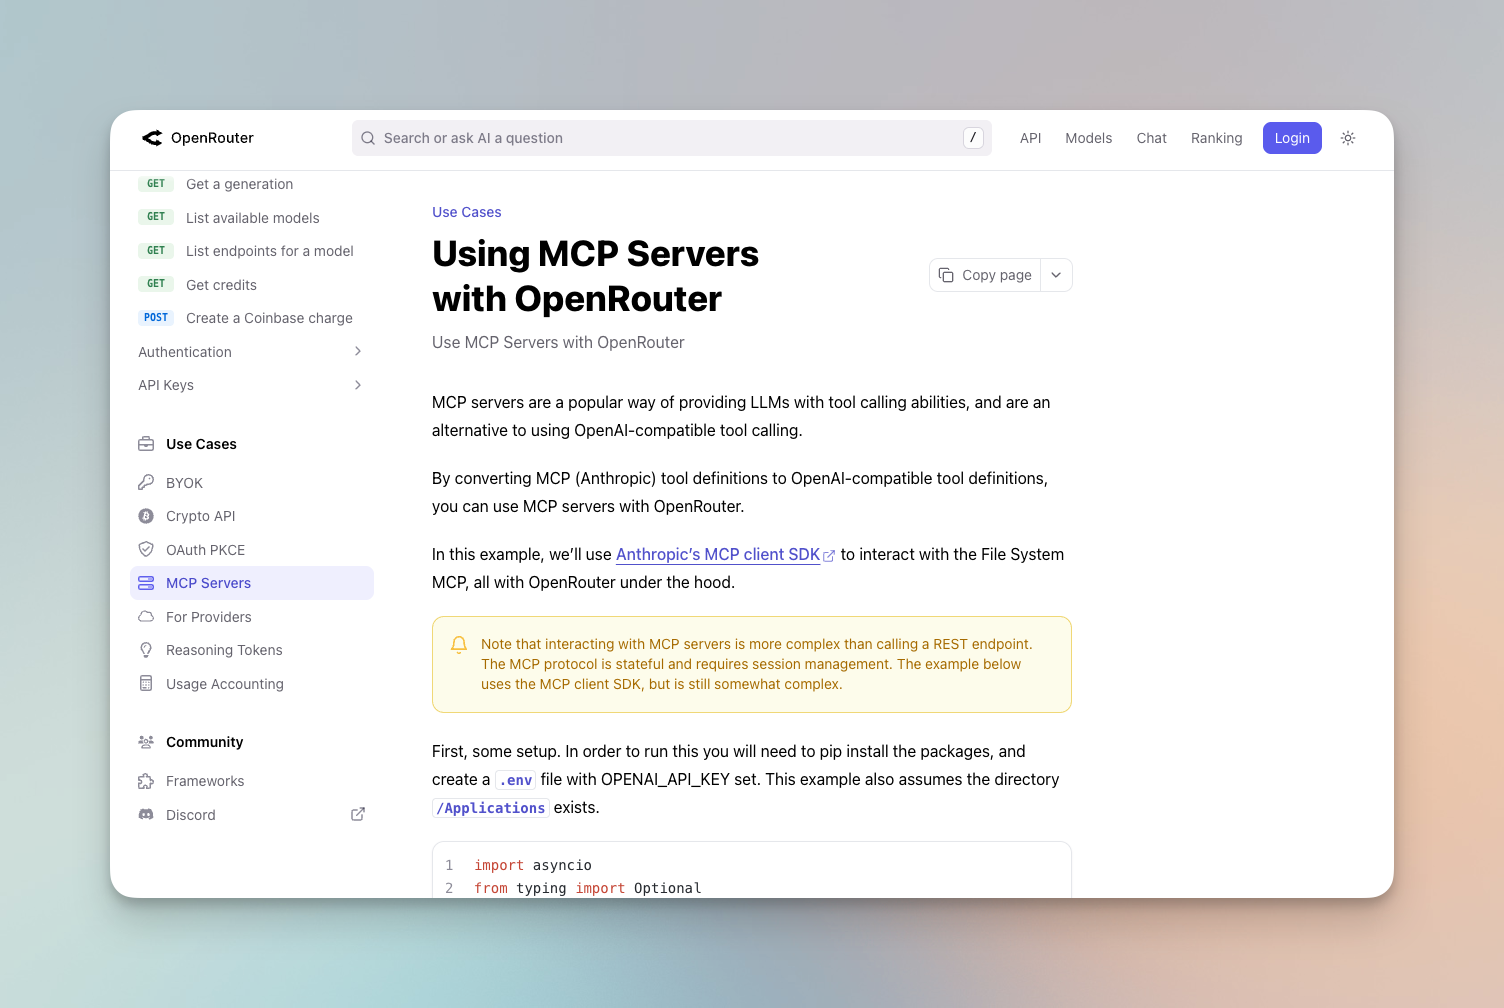Click the .env inline code
This screenshot has height=1008, width=1504.
pos(516,780)
